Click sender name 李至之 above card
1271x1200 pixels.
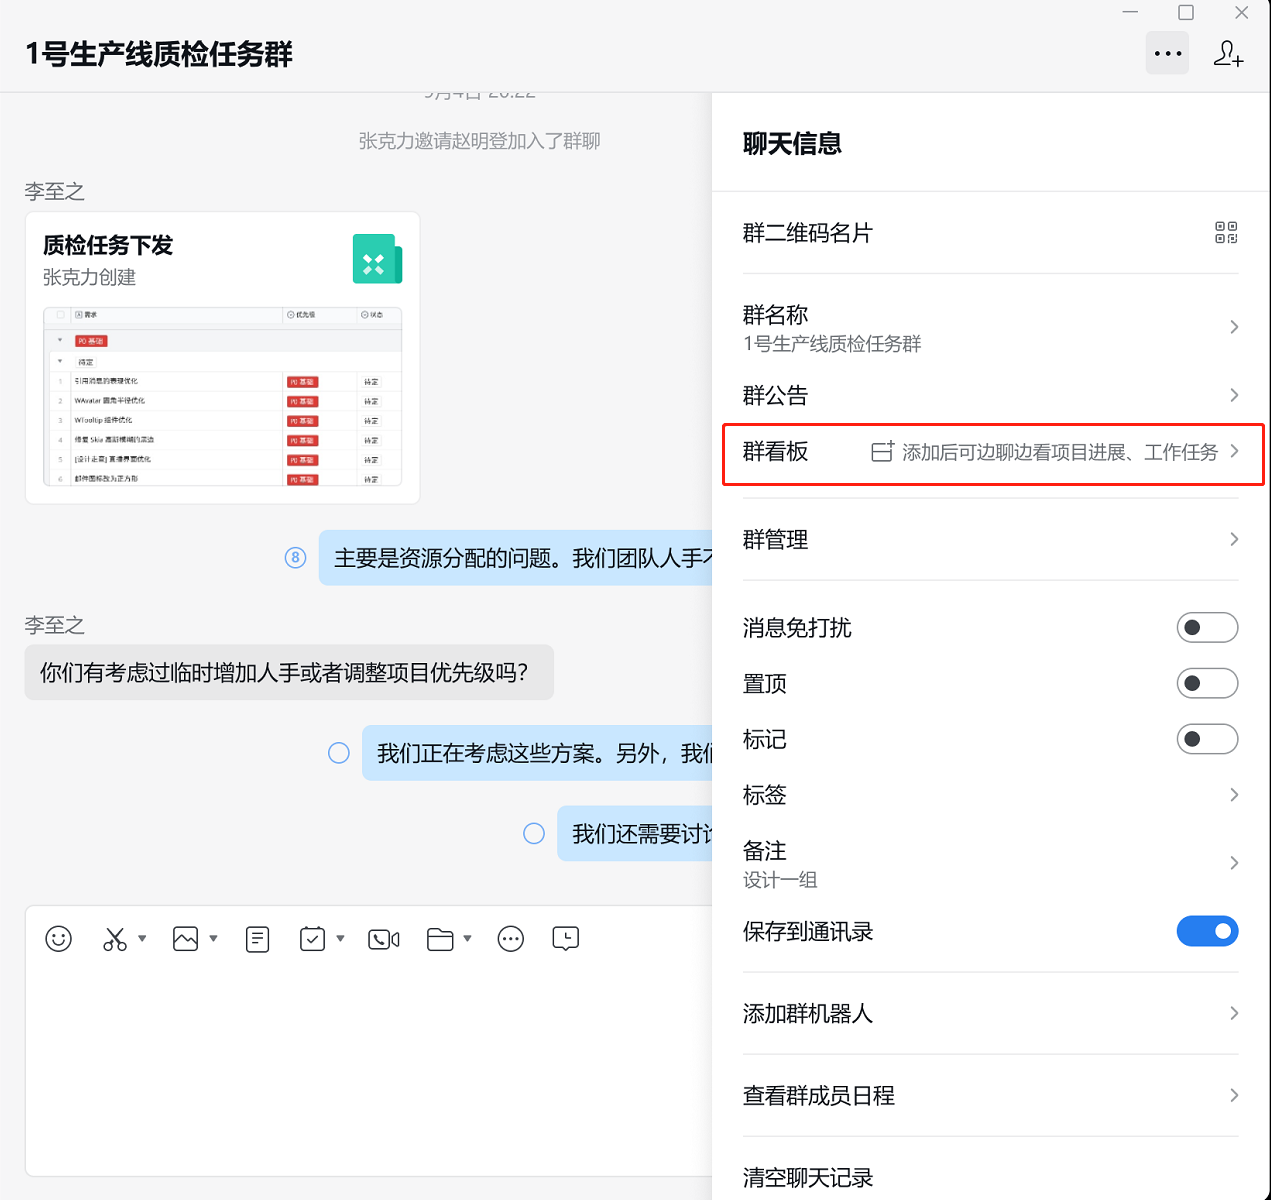pyautogui.click(x=55, y=191)
